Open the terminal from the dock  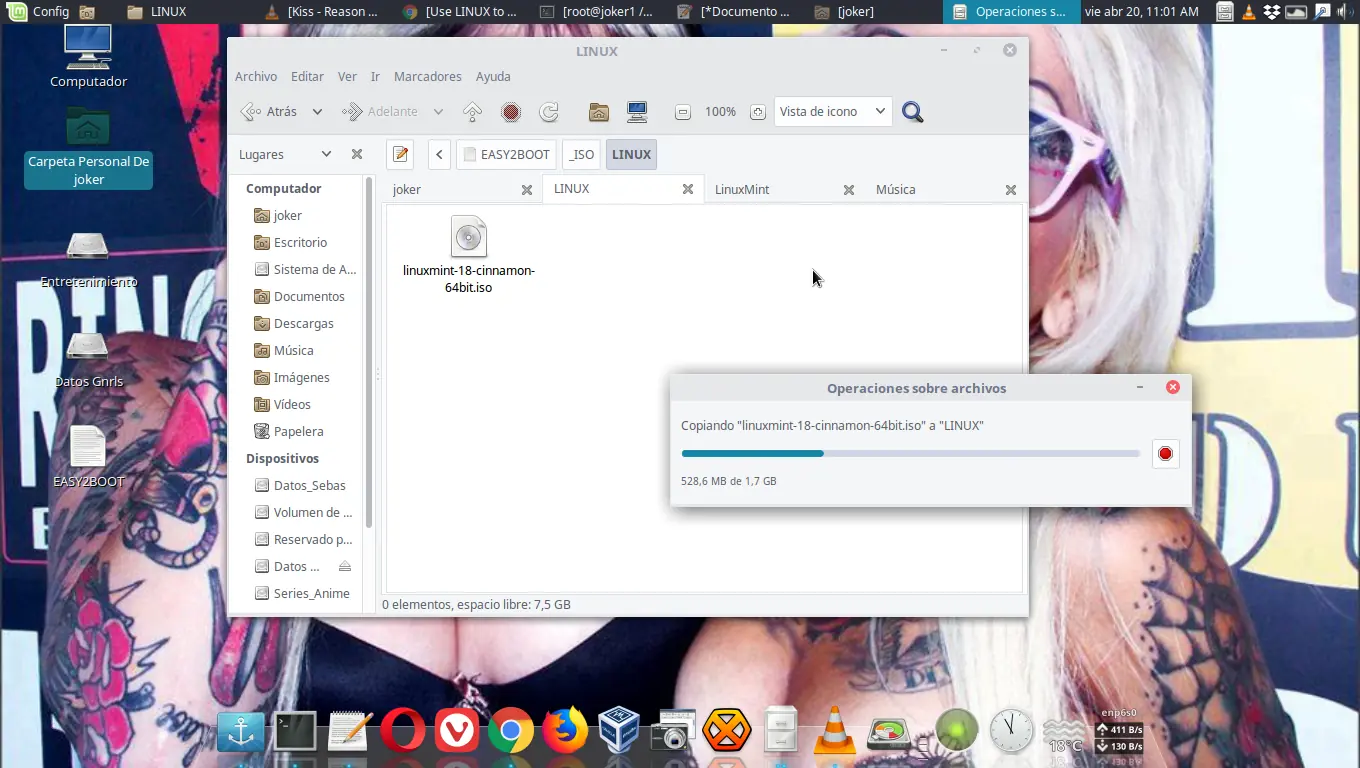295,730
